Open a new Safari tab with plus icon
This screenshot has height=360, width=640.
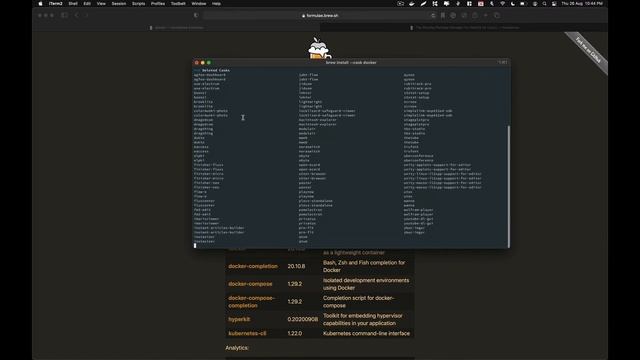point(486,16)
